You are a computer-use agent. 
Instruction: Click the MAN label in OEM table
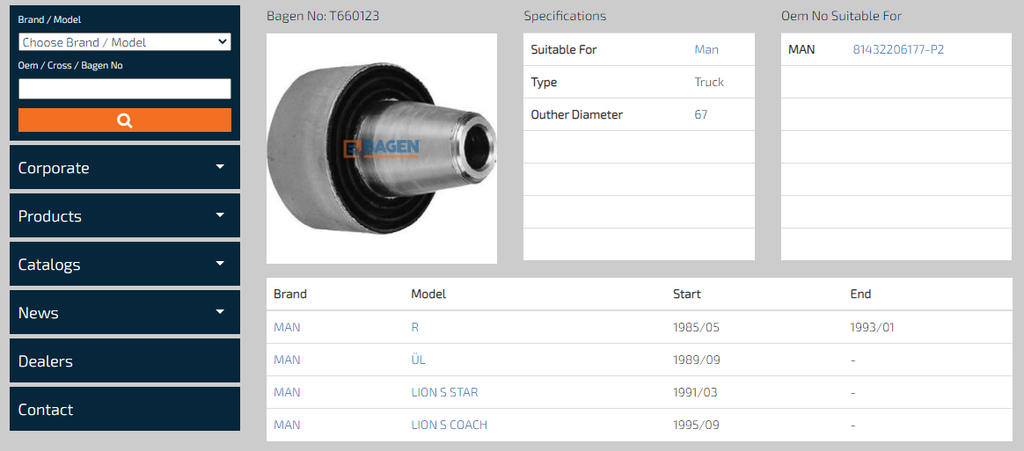coord(801,50)
